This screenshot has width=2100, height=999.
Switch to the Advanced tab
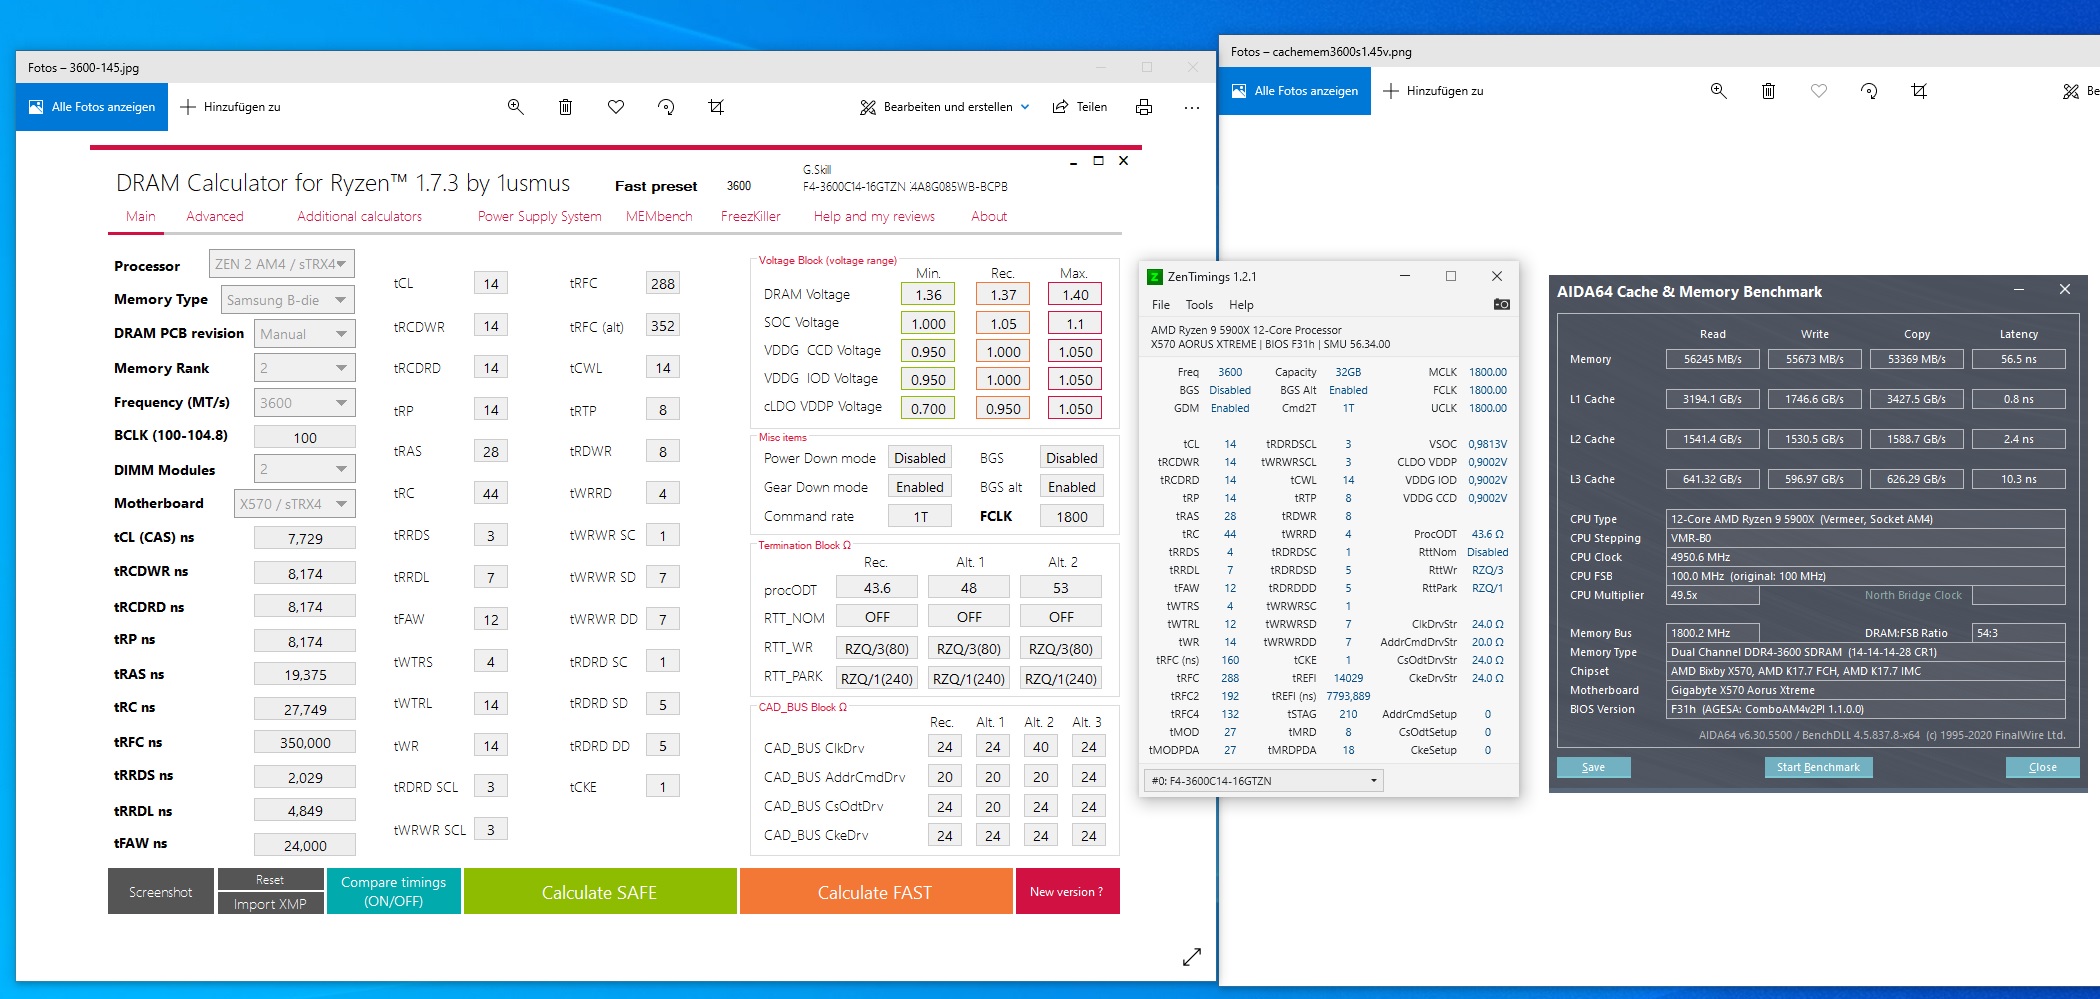[215, 216]
